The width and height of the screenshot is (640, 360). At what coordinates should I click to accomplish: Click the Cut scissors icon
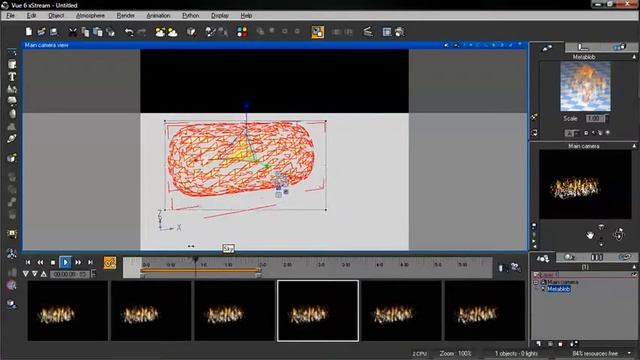point(73,32)
